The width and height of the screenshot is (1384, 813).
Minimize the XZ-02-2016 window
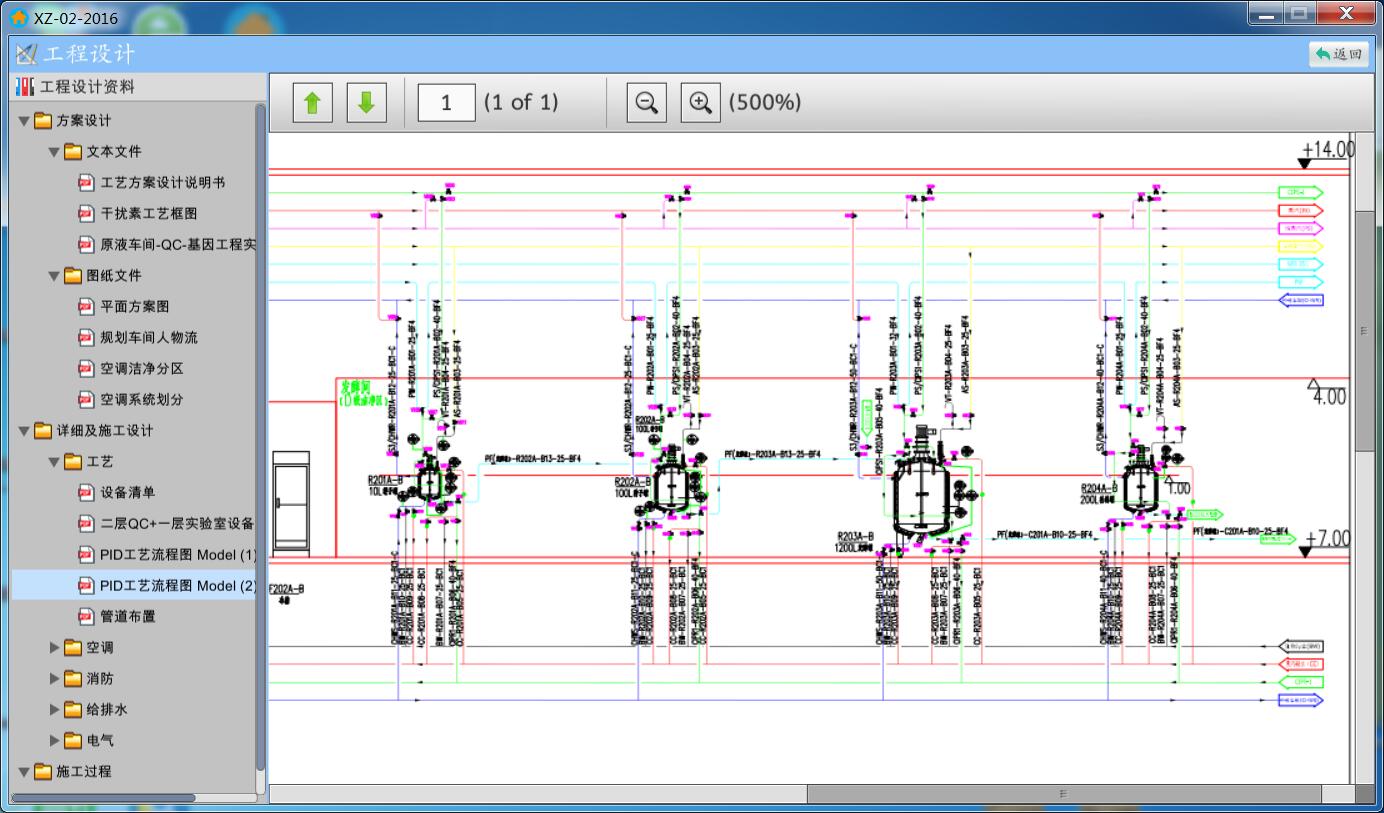click(1265, 14)
